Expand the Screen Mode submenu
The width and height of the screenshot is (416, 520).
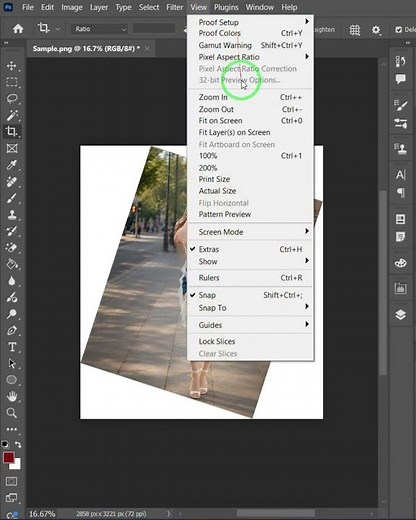tap(250, 232)
